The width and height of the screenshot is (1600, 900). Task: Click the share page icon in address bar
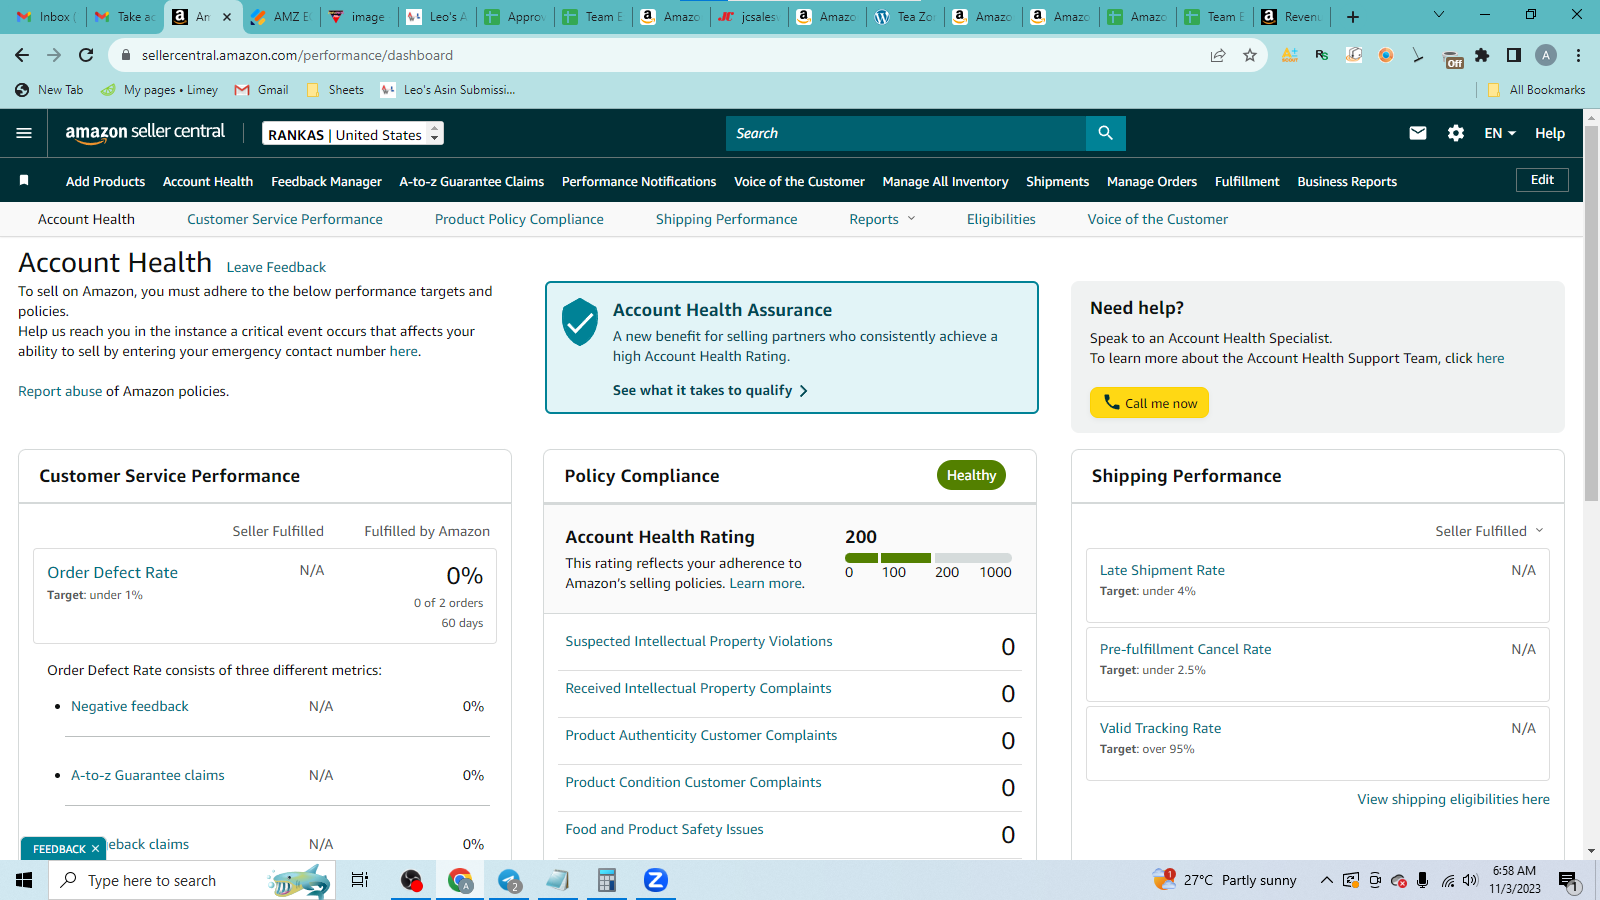coord(1218,55)
